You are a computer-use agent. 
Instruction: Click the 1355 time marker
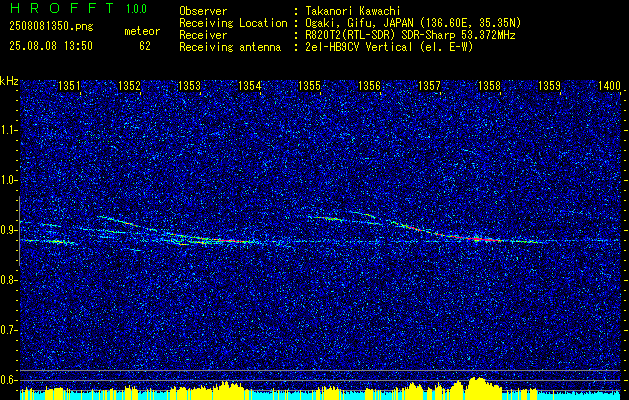[x=310, y=86]
